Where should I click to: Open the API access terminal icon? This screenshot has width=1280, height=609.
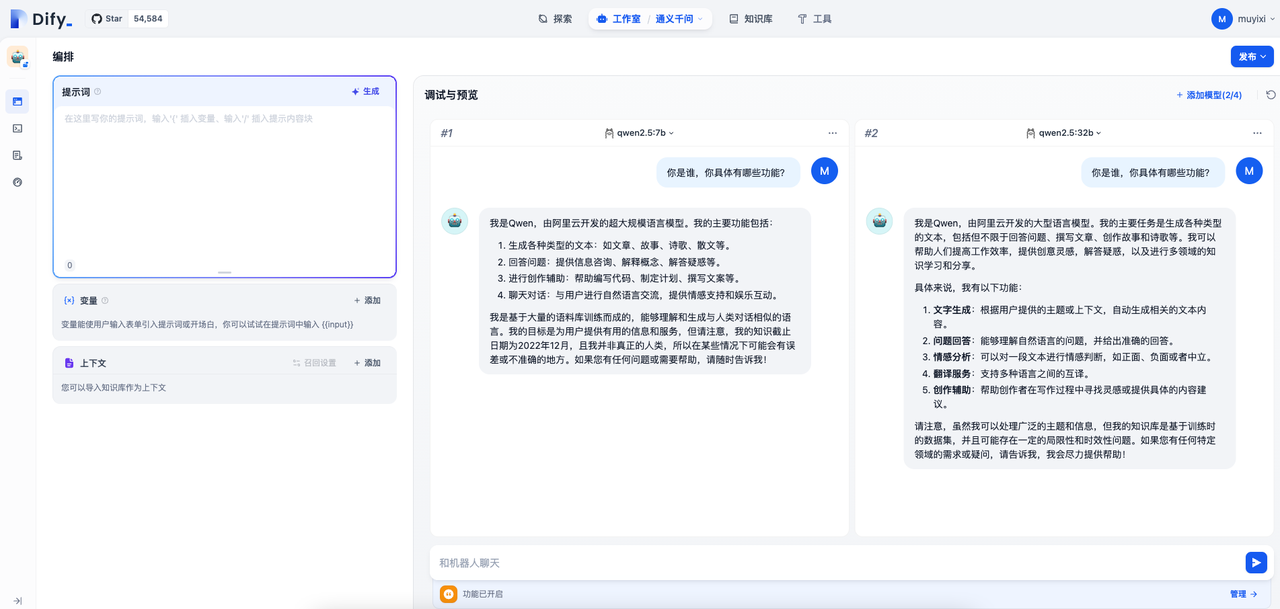point(17,128)
